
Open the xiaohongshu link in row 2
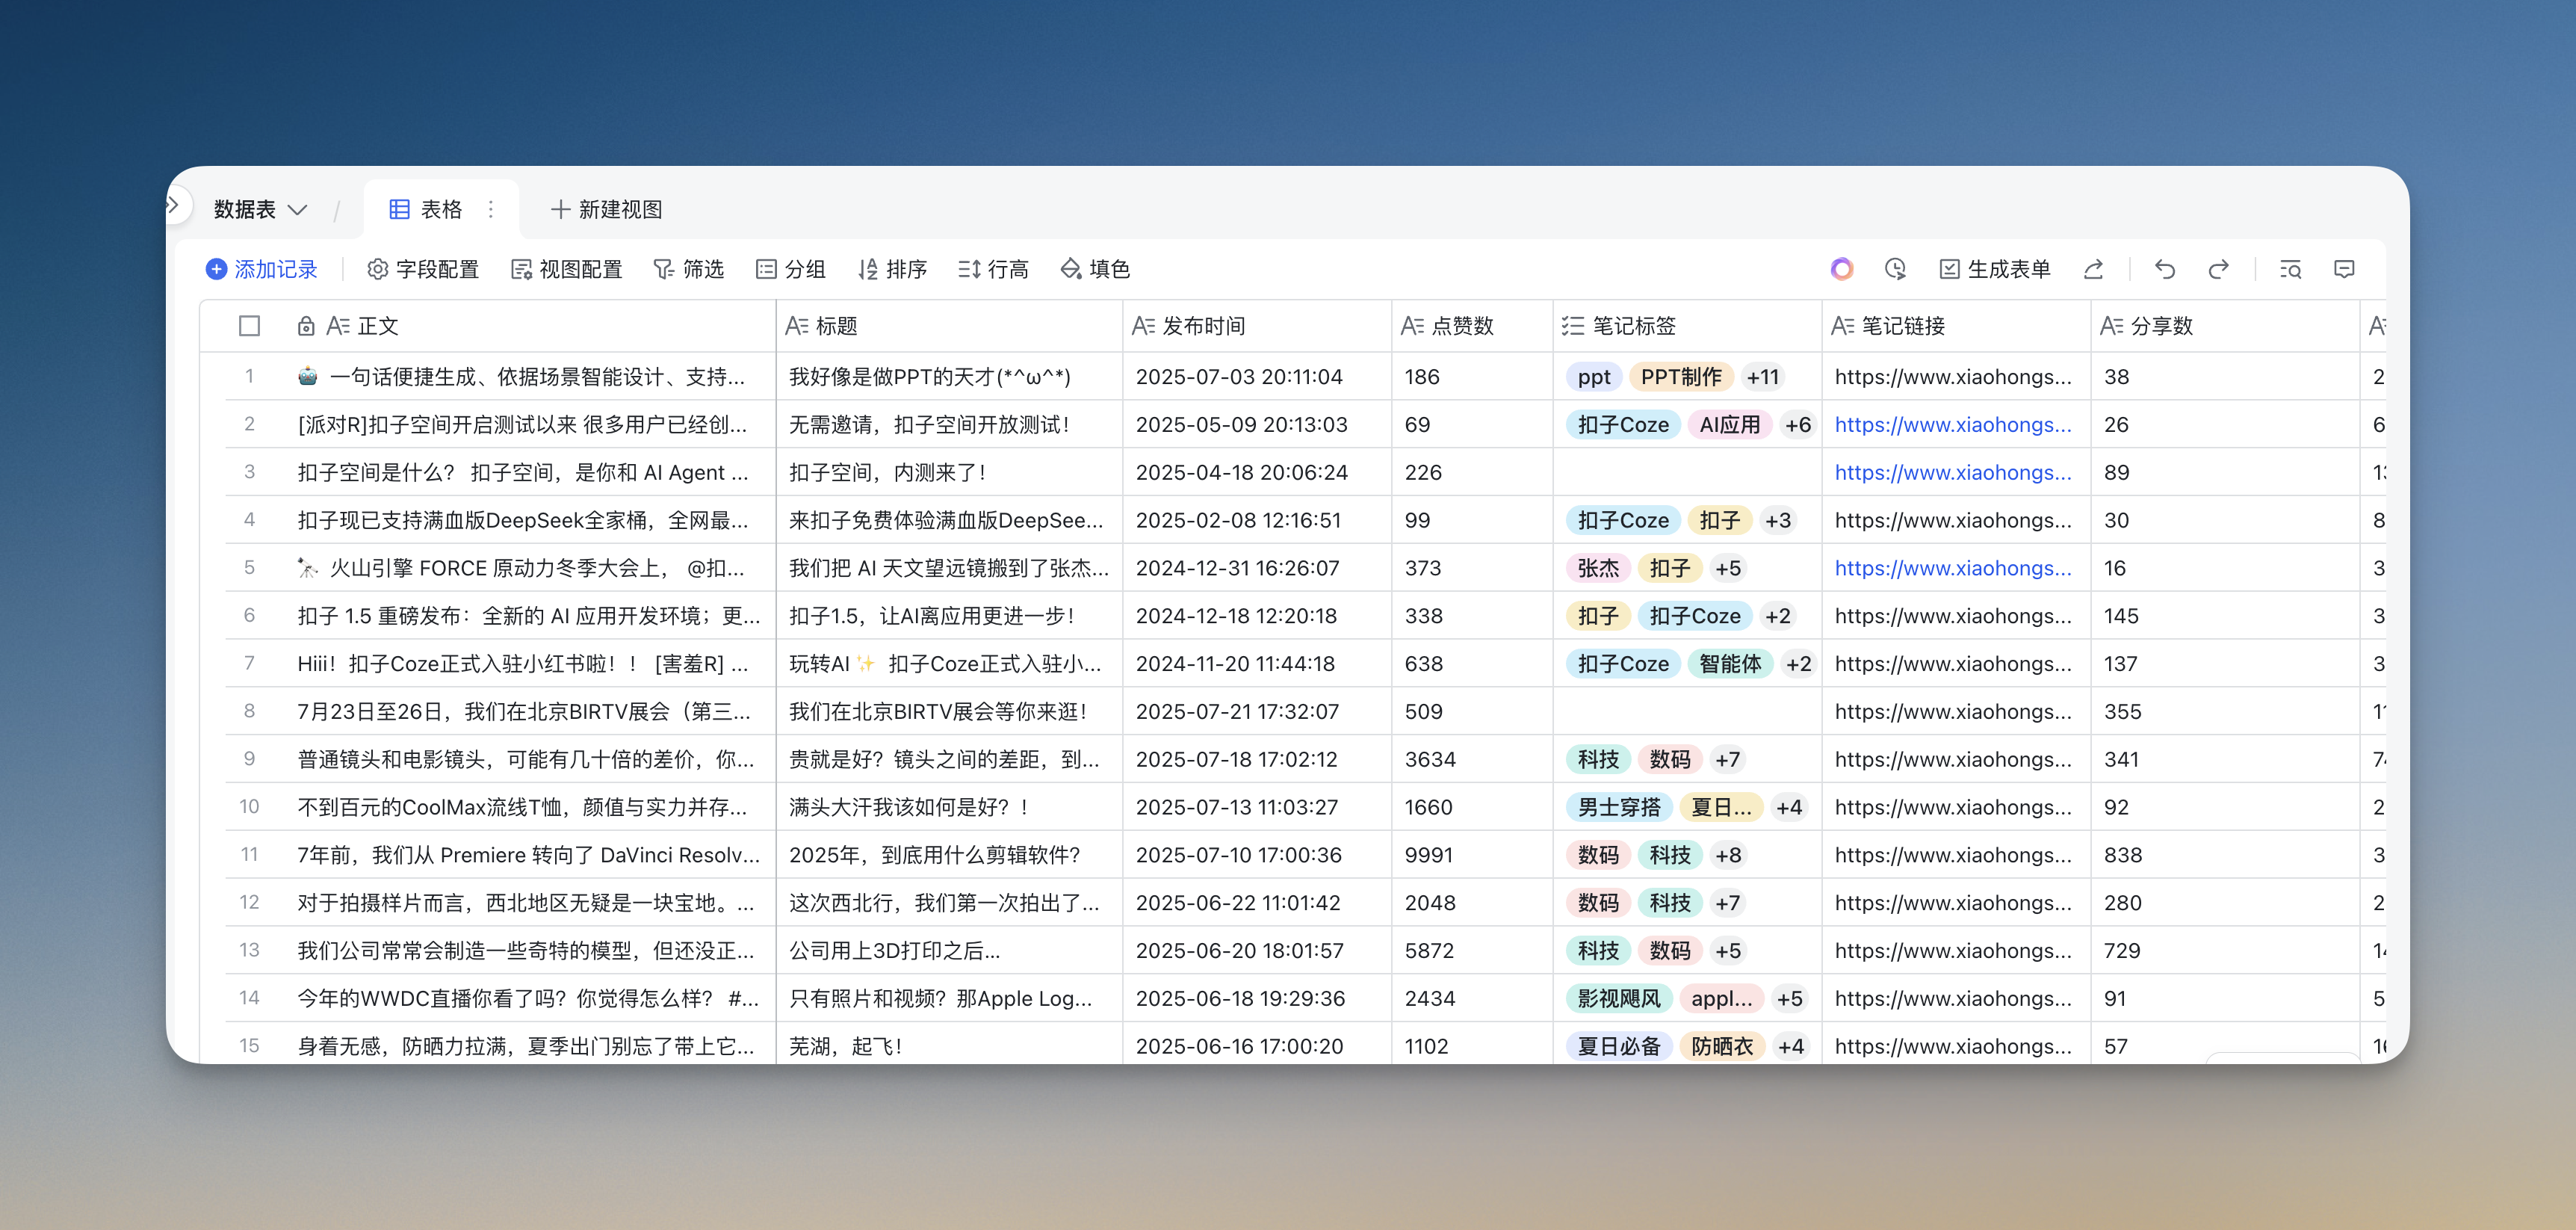point(1952,425)
